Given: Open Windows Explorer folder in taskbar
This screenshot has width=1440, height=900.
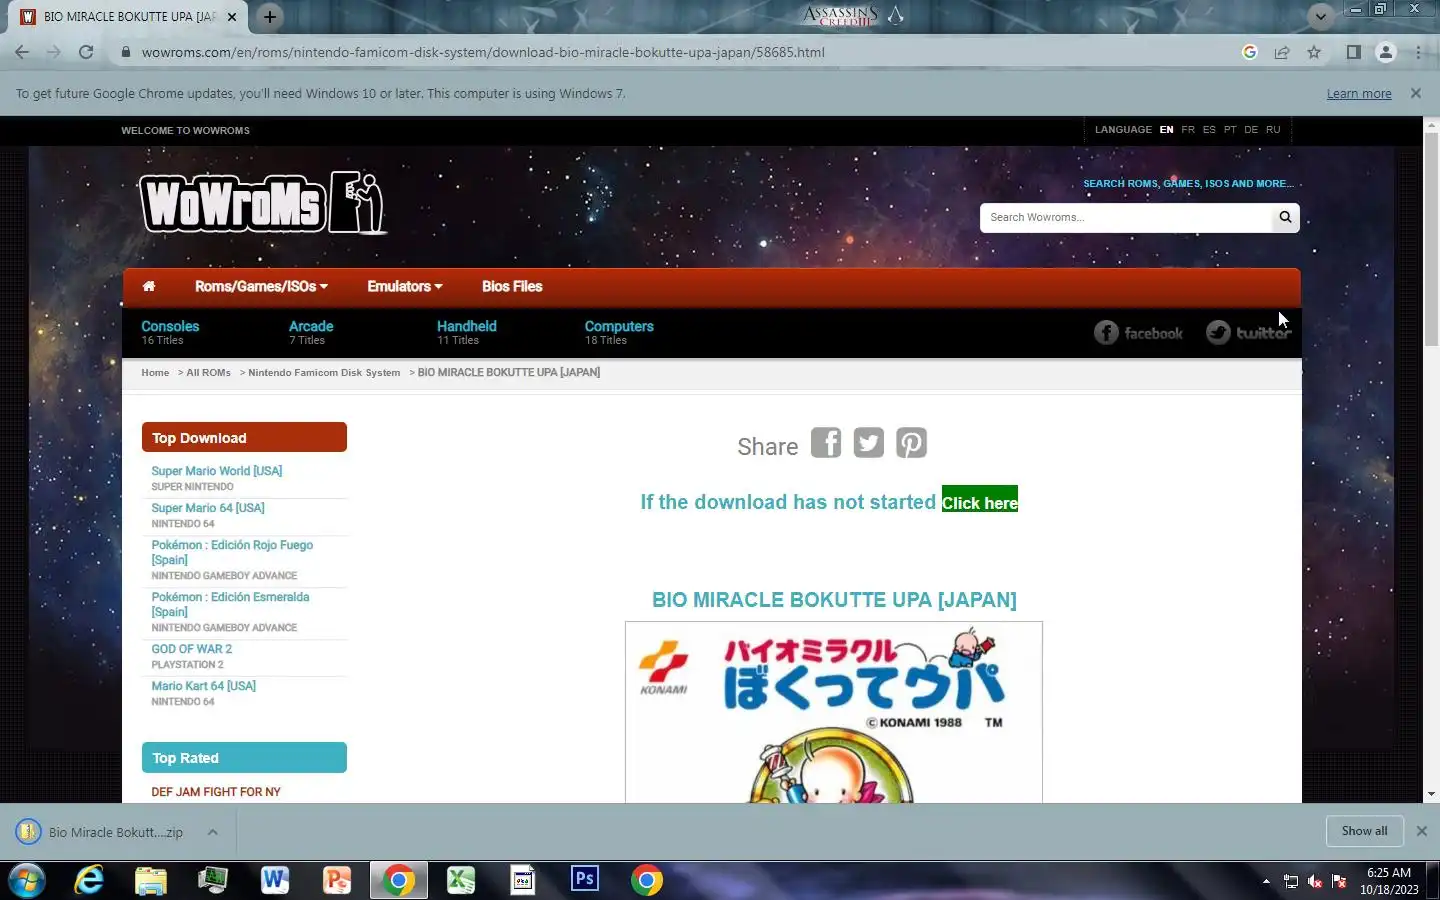Looking at the screenshot, I should (151, 880).
